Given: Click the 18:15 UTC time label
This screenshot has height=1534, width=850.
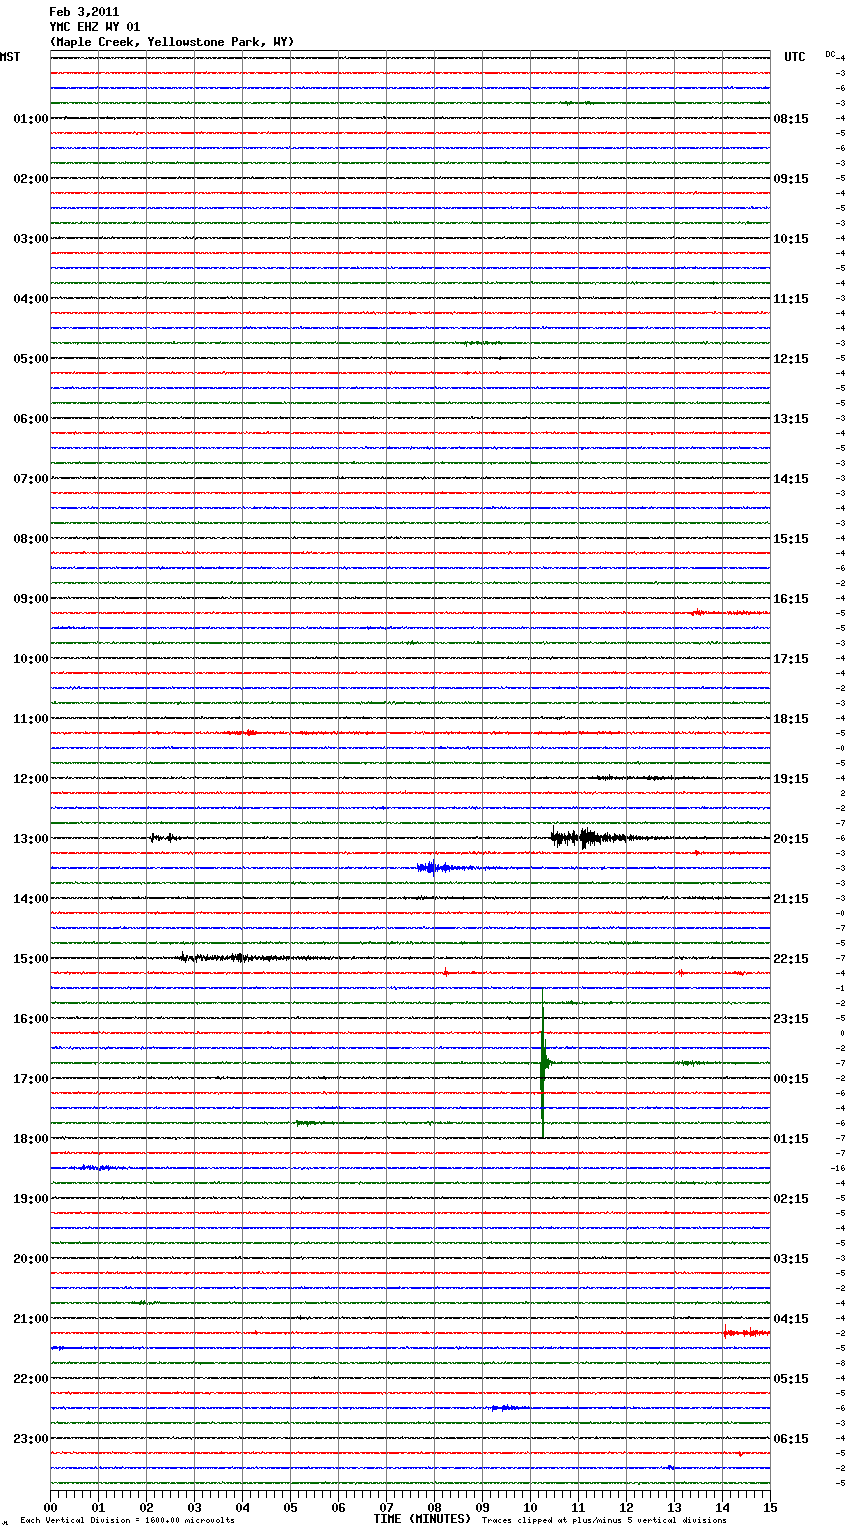Looking at the screenshot, I should point(791,719).
